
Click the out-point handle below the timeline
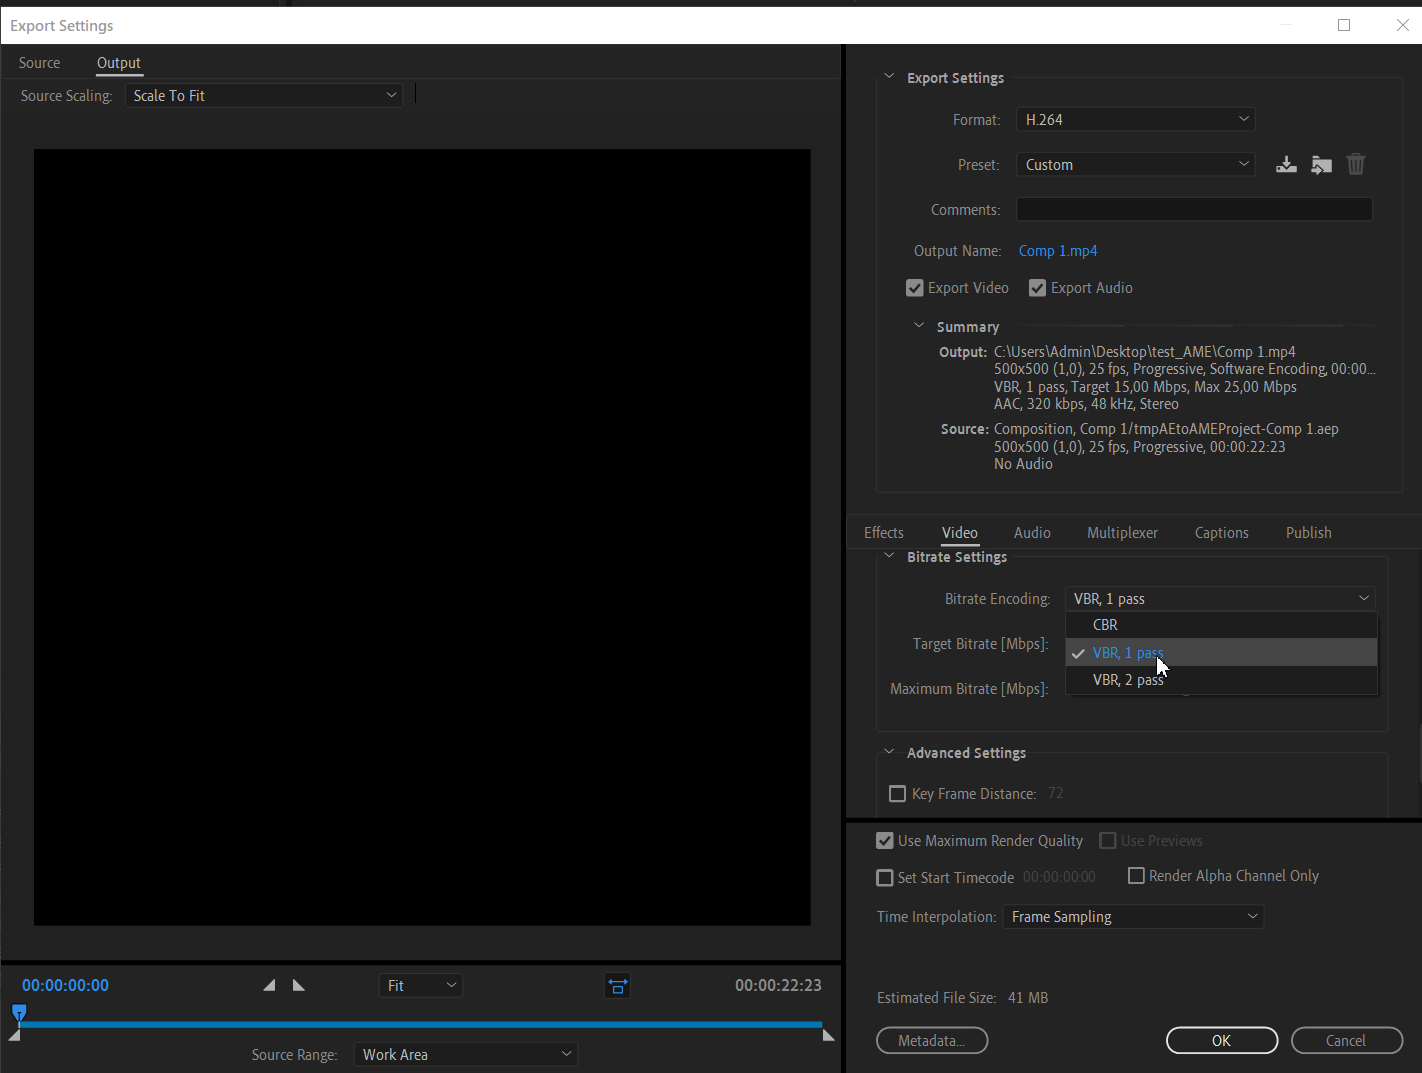click(828, 1036)
